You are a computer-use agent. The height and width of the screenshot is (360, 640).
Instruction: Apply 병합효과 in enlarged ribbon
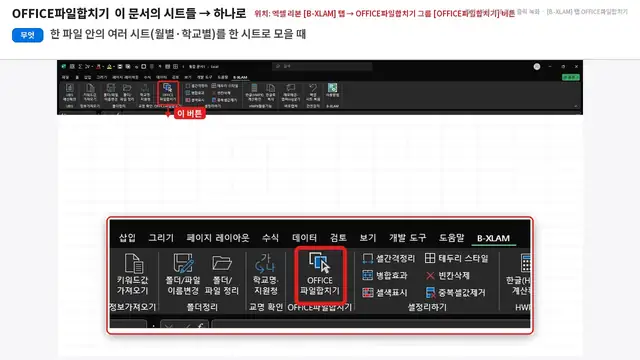pyautogui.click(x=384, y=276)
